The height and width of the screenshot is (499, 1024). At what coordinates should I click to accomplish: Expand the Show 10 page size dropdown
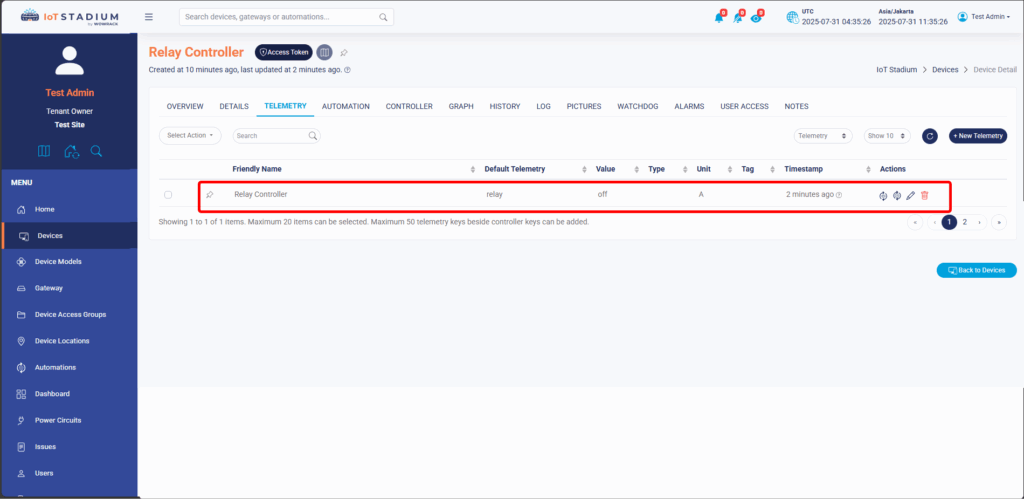point(886,136)
